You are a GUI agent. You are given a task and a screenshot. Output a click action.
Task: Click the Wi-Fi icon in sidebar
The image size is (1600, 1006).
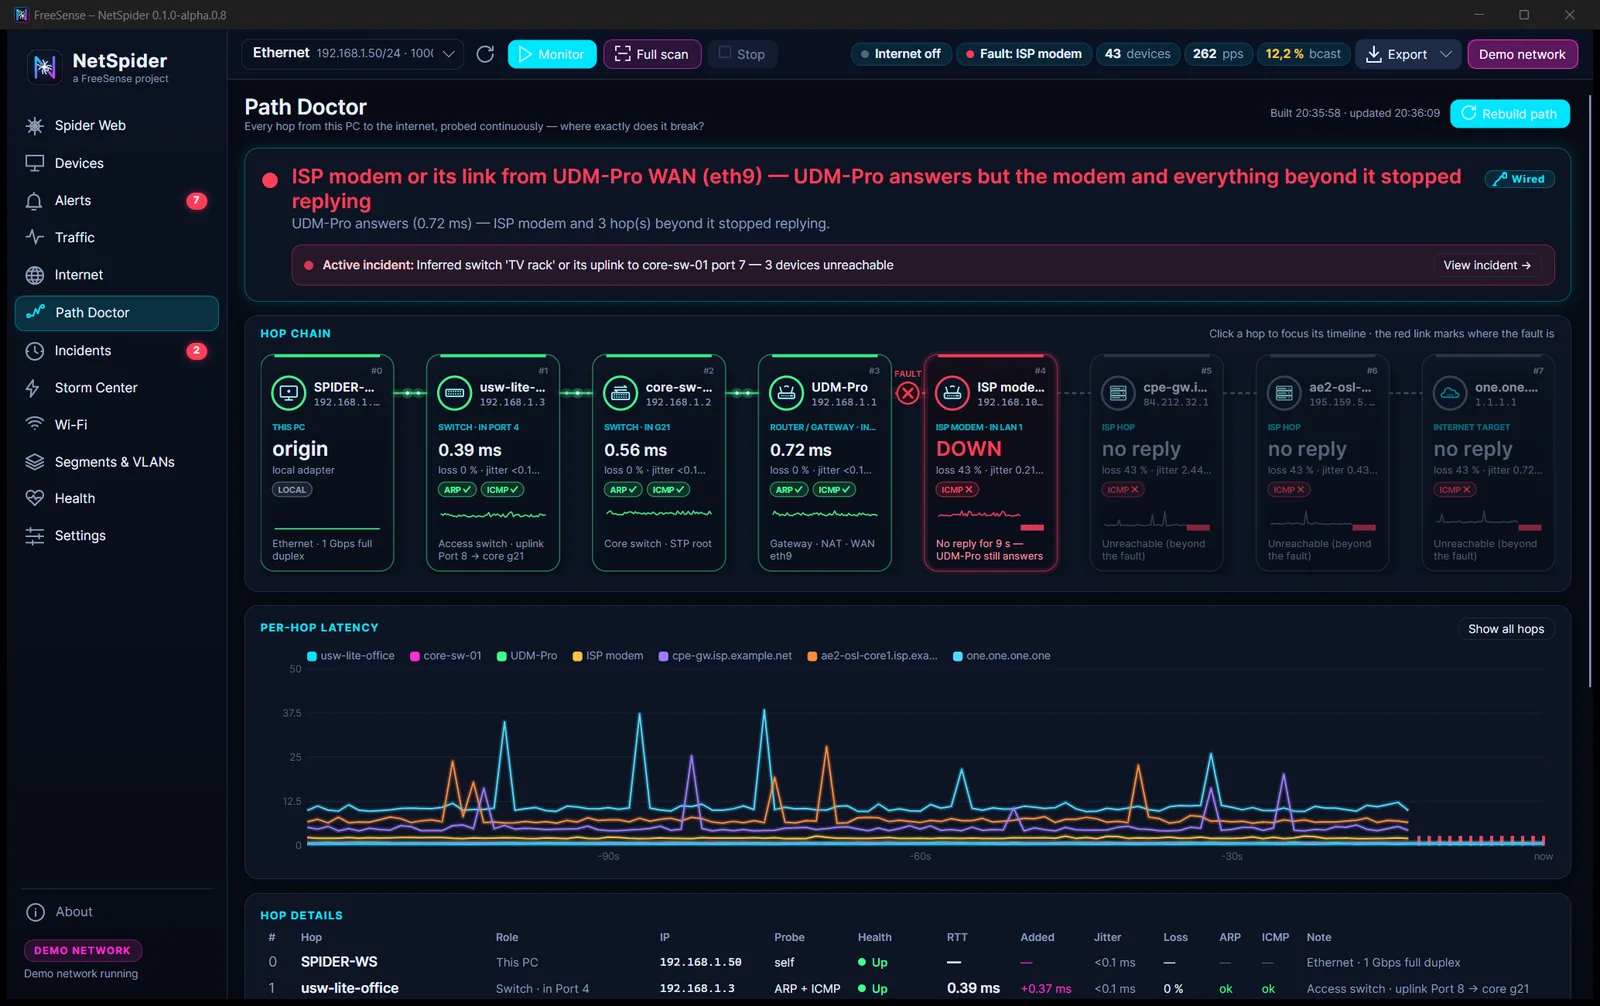(x=35, y=424)
